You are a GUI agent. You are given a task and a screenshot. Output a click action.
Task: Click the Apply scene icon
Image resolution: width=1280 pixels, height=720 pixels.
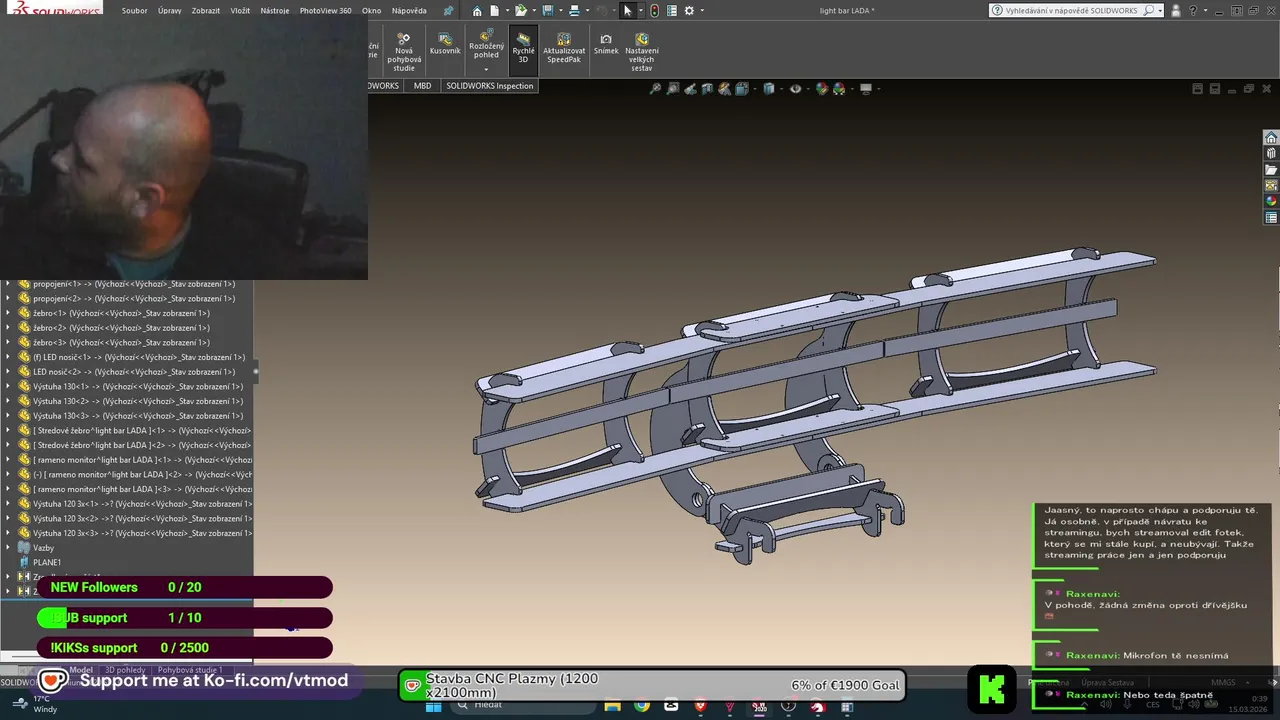pyautogui.click(x=839, y=89)
